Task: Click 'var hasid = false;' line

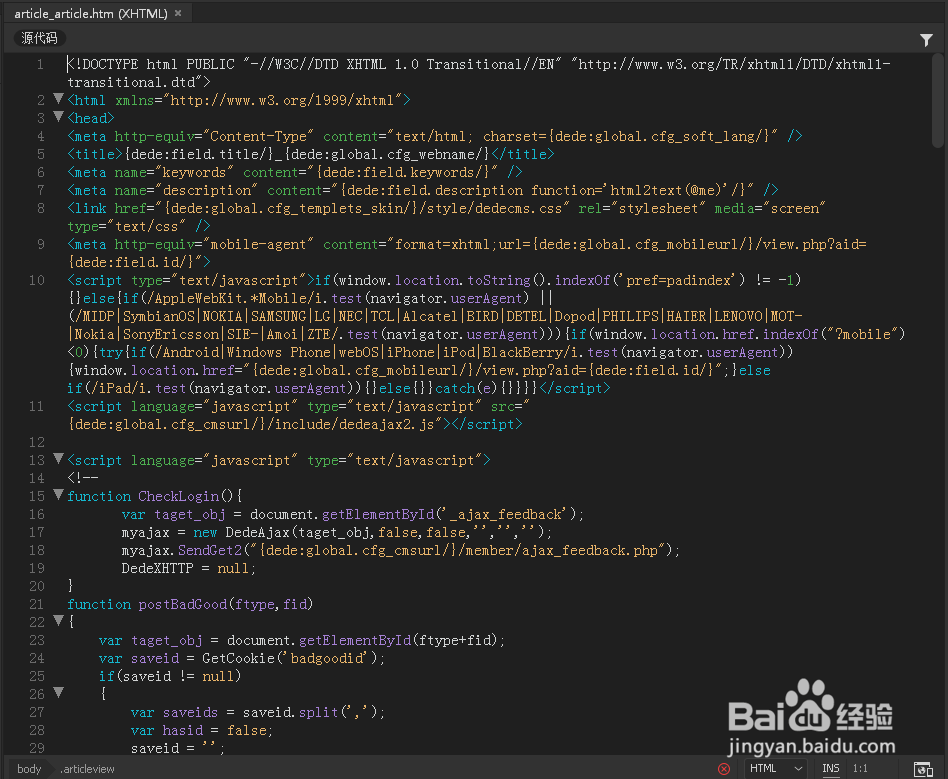Action: click(202, 731)
